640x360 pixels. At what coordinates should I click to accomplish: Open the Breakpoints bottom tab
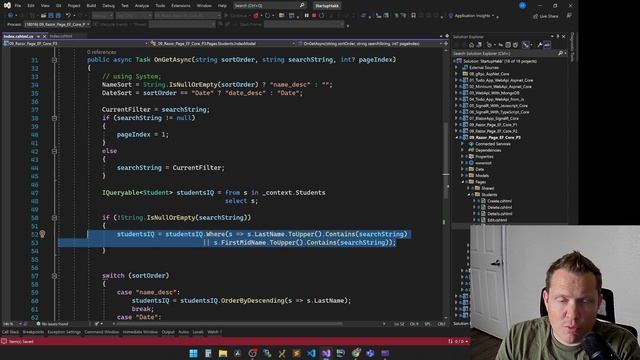click(33, 332)
